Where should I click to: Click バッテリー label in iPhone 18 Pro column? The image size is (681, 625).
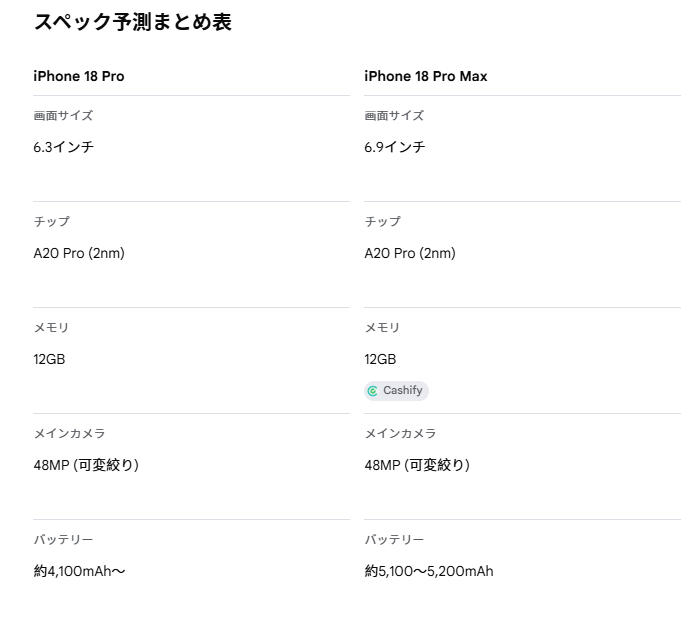click(x=63, y=540)
